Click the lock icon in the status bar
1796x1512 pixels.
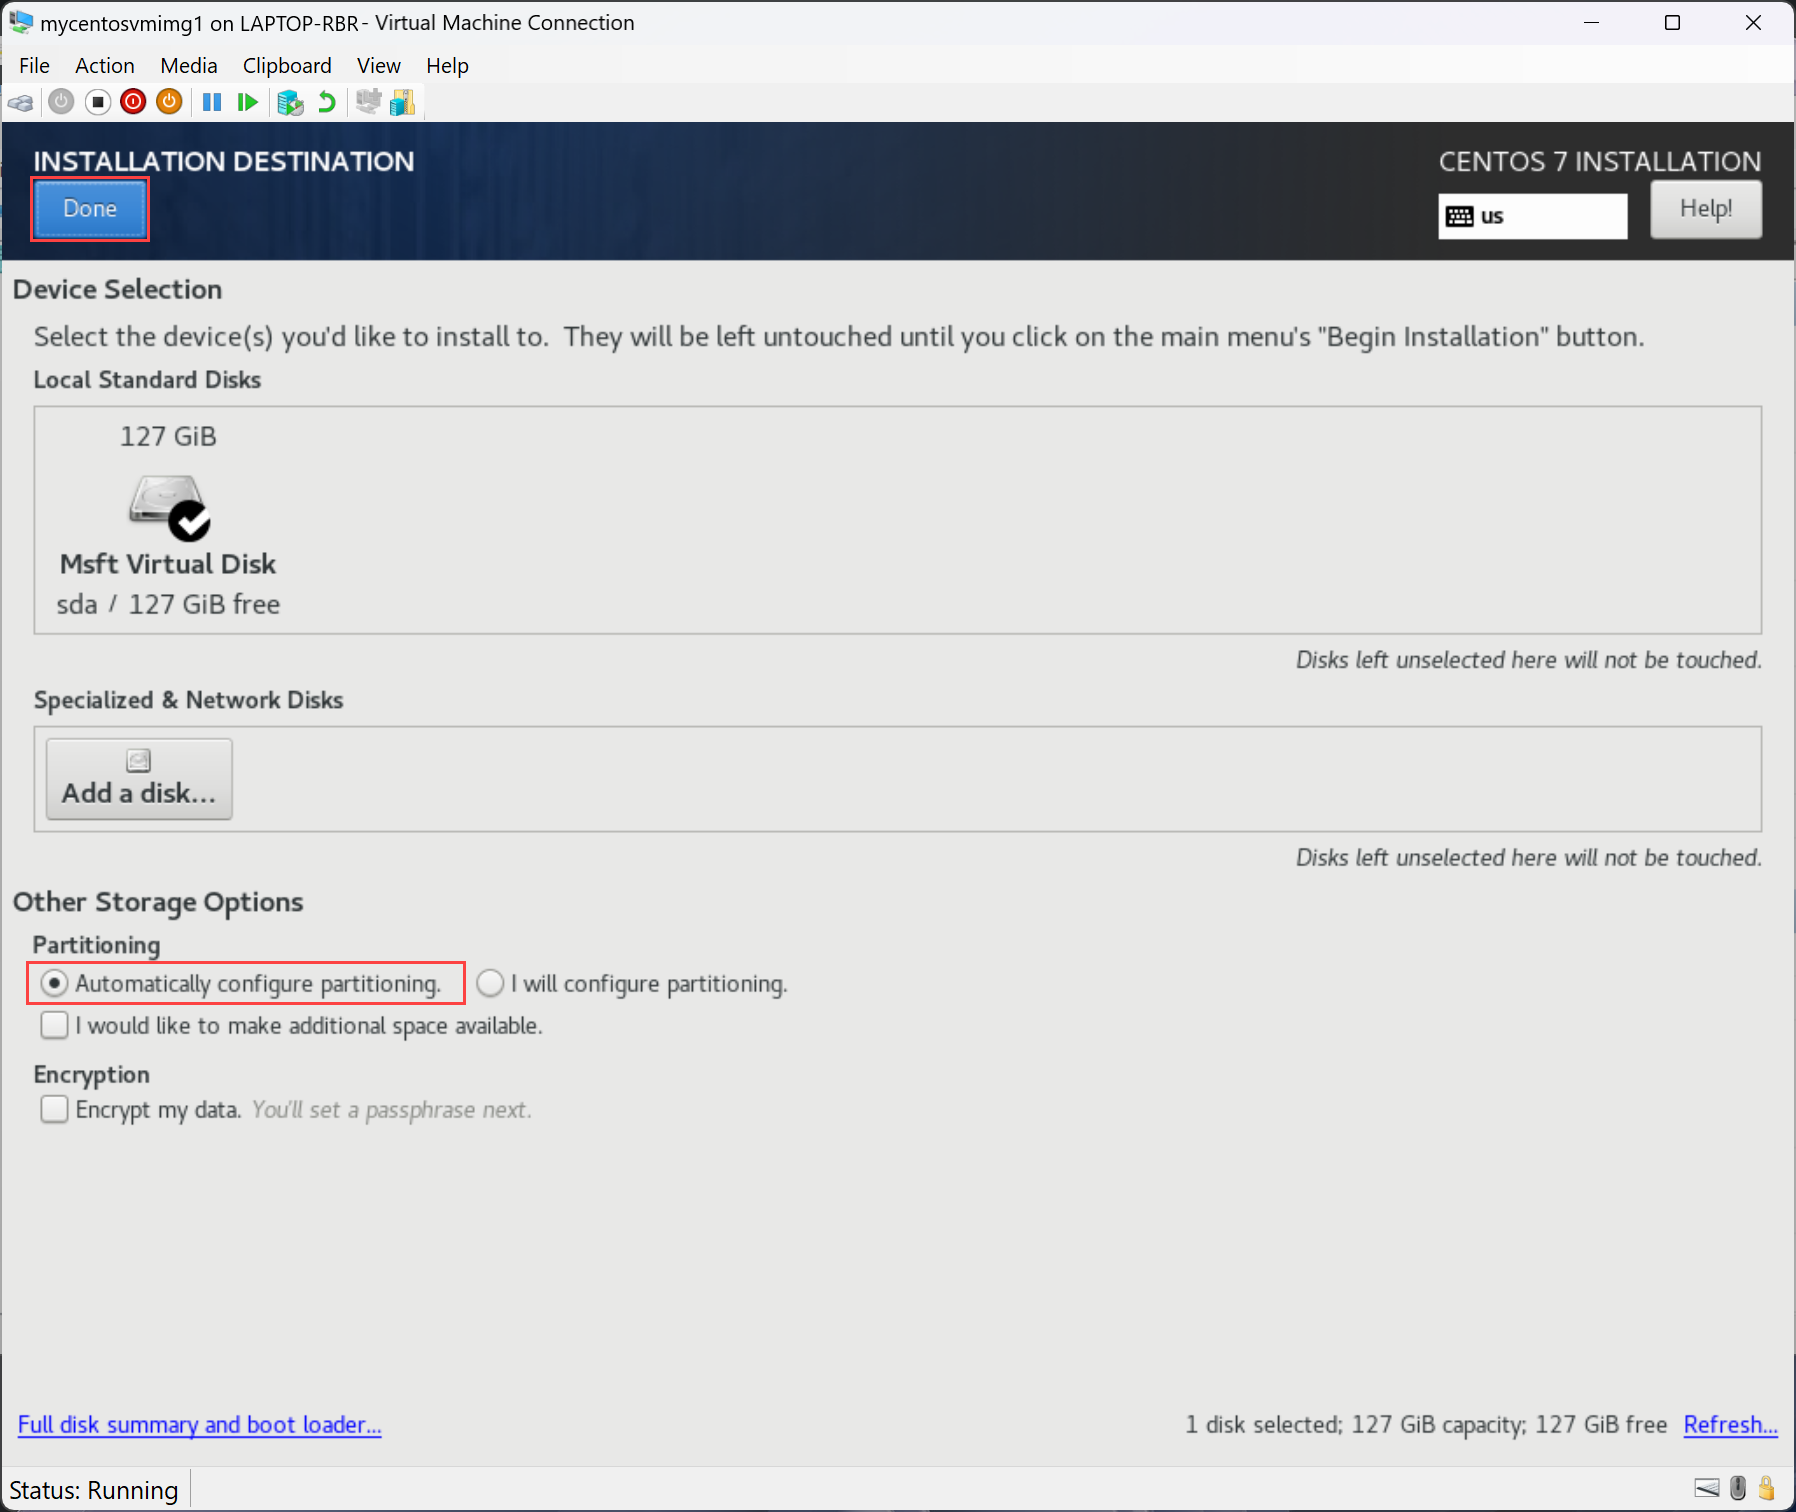pyautogui.click(x=1769, y=1489)
